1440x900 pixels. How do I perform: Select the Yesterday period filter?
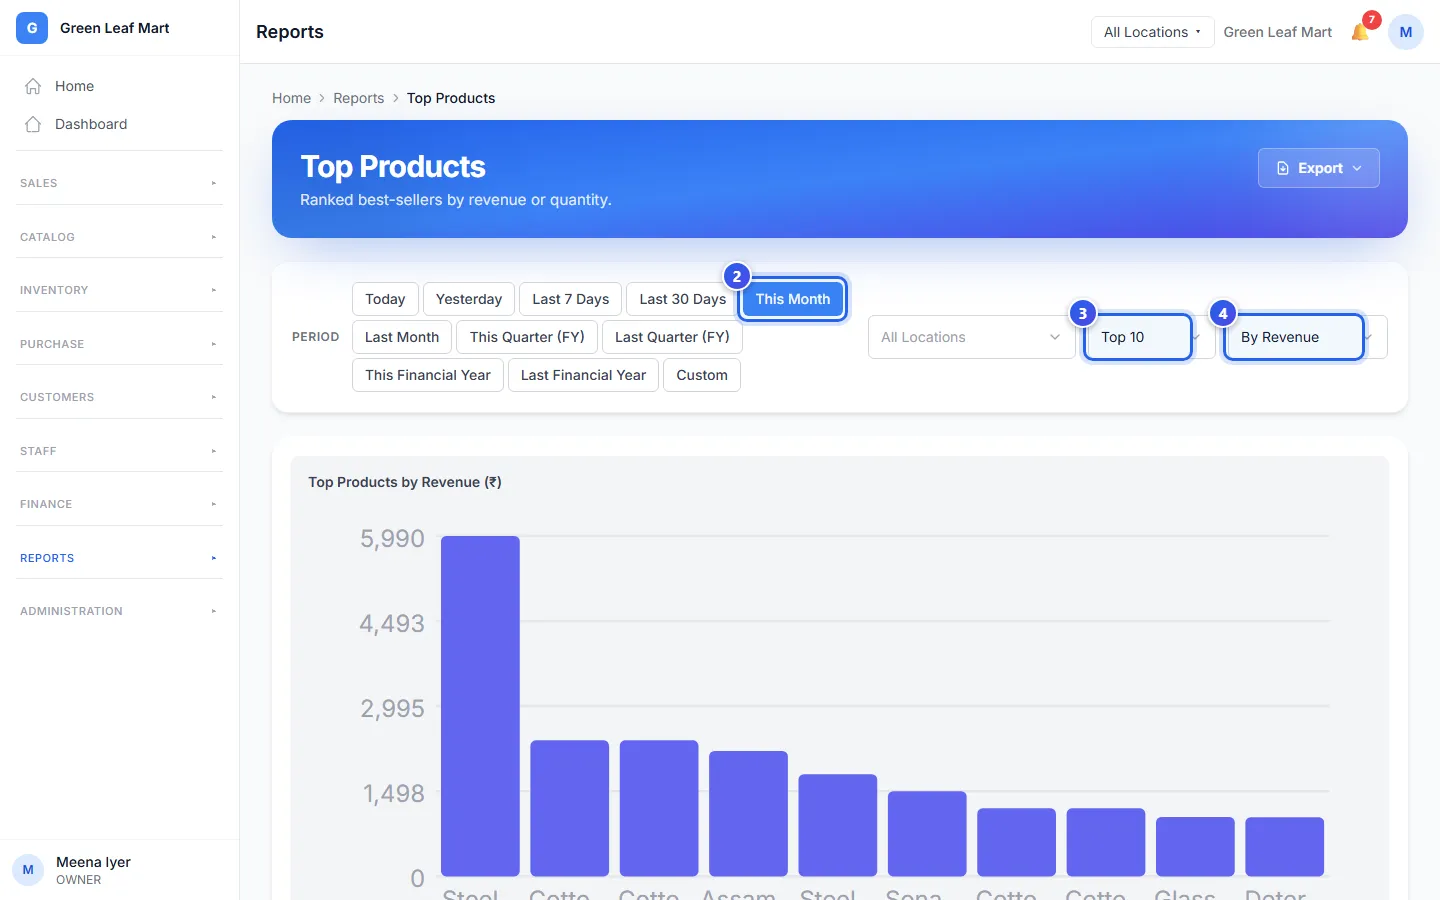tap(469, 299)
